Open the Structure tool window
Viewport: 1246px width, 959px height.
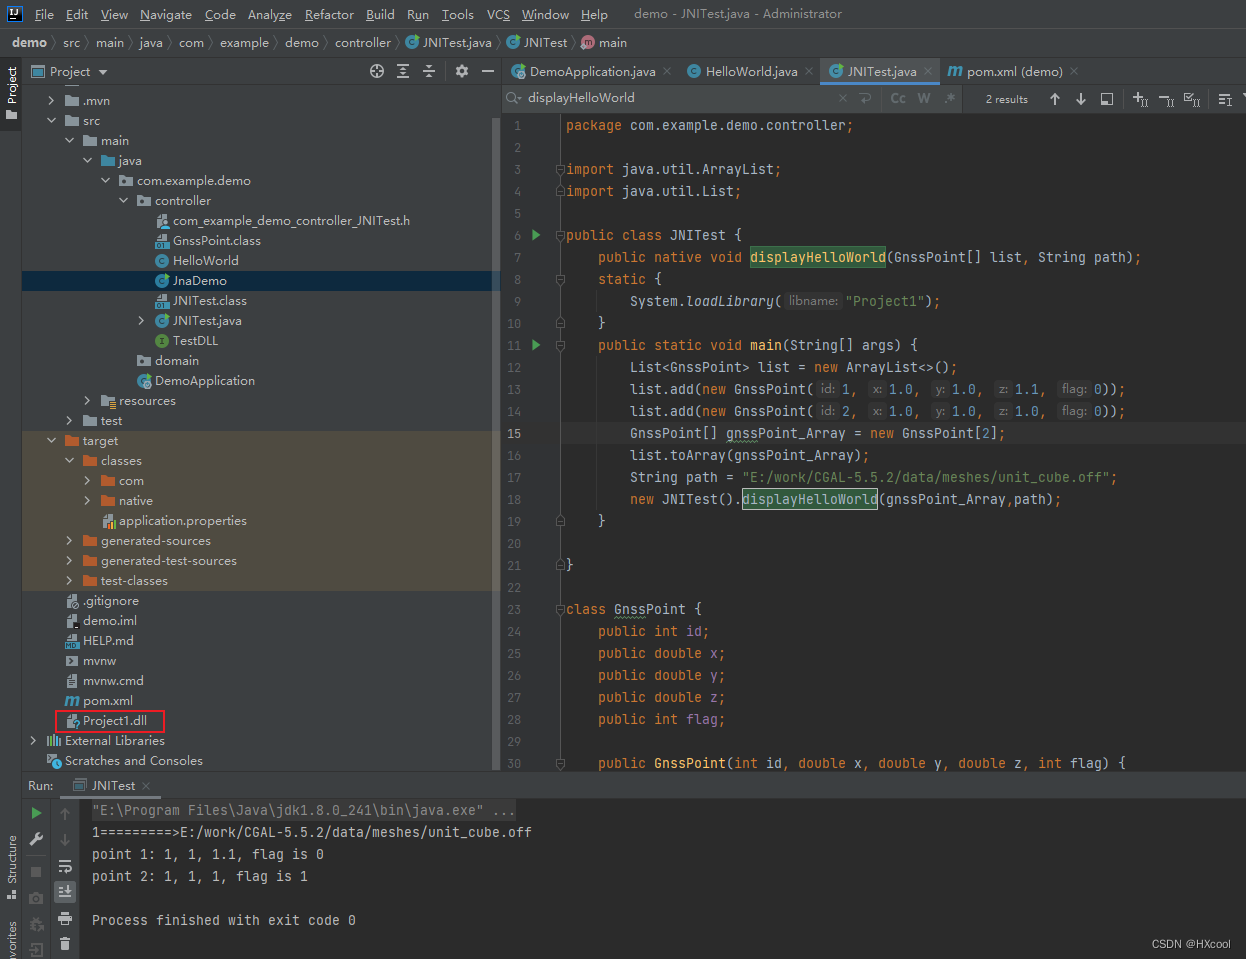[x=12, y=866]
